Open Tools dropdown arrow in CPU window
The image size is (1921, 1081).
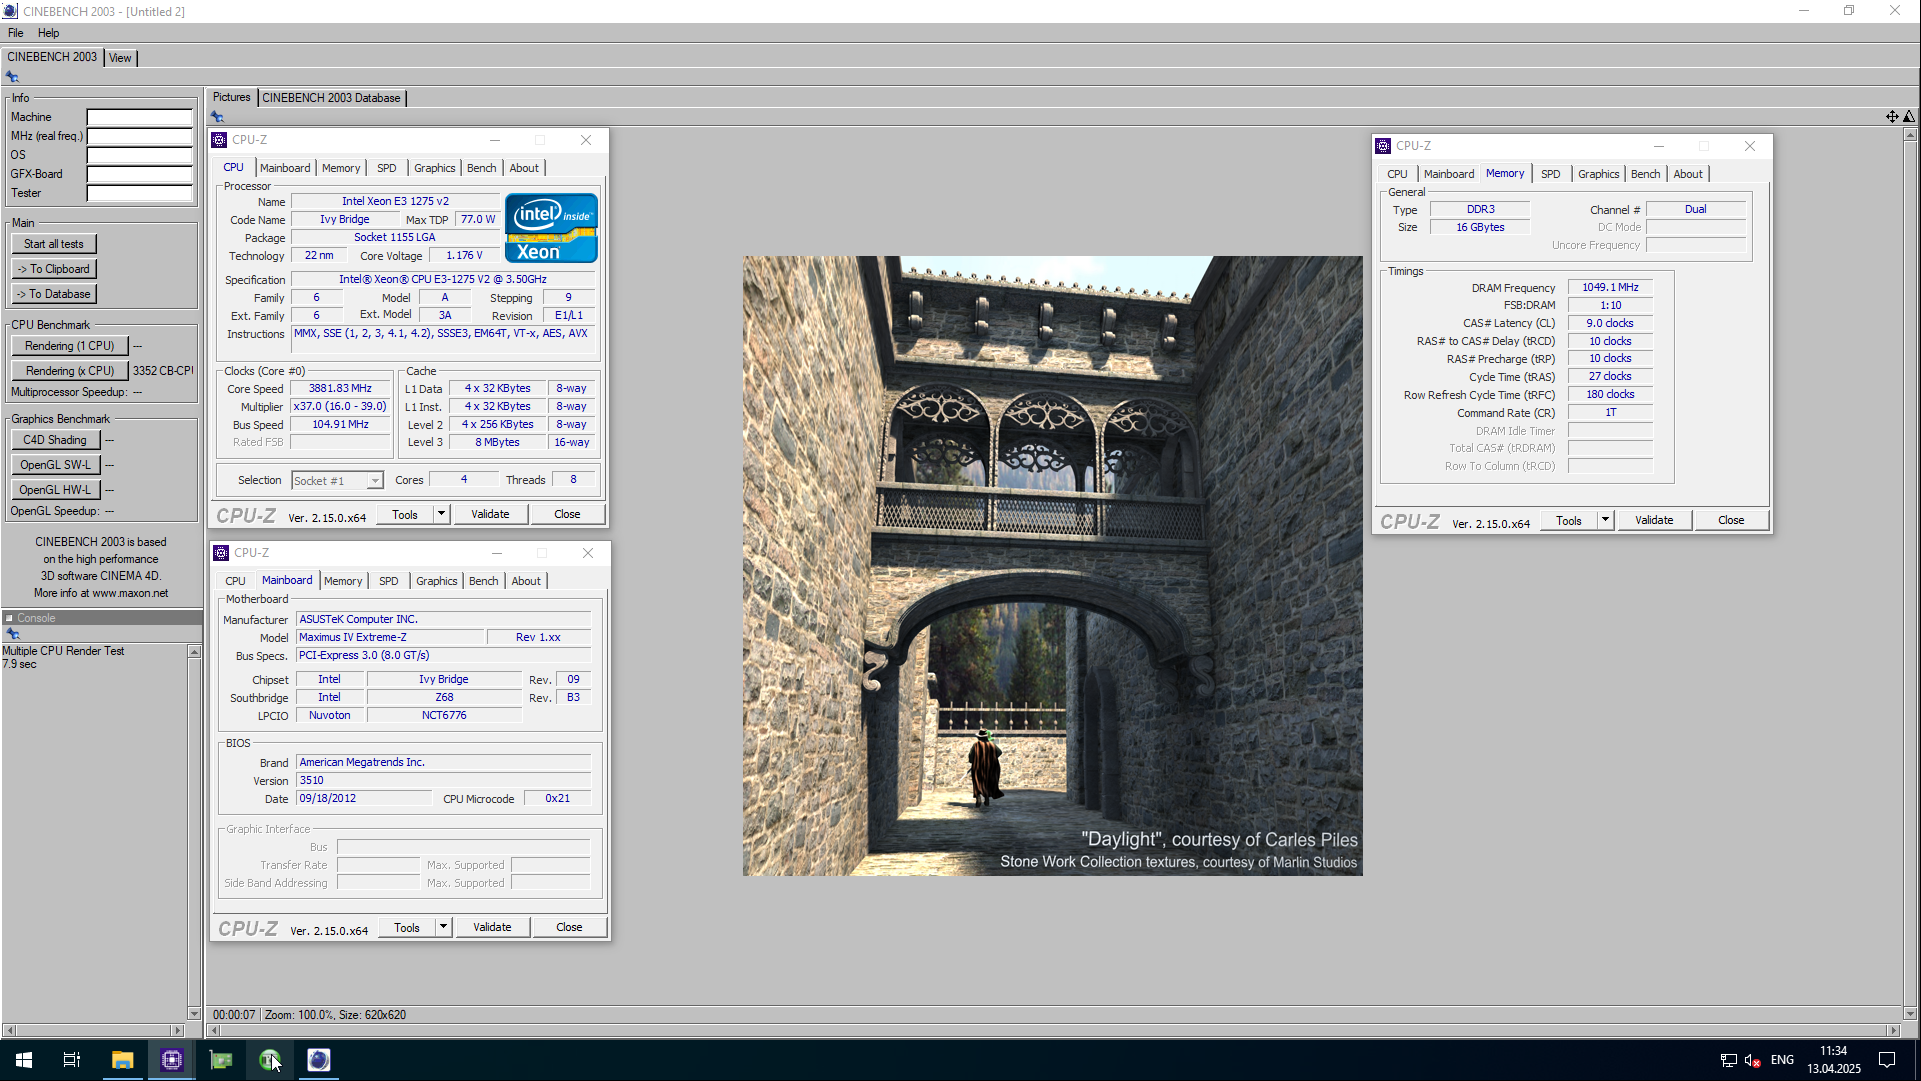441,514
